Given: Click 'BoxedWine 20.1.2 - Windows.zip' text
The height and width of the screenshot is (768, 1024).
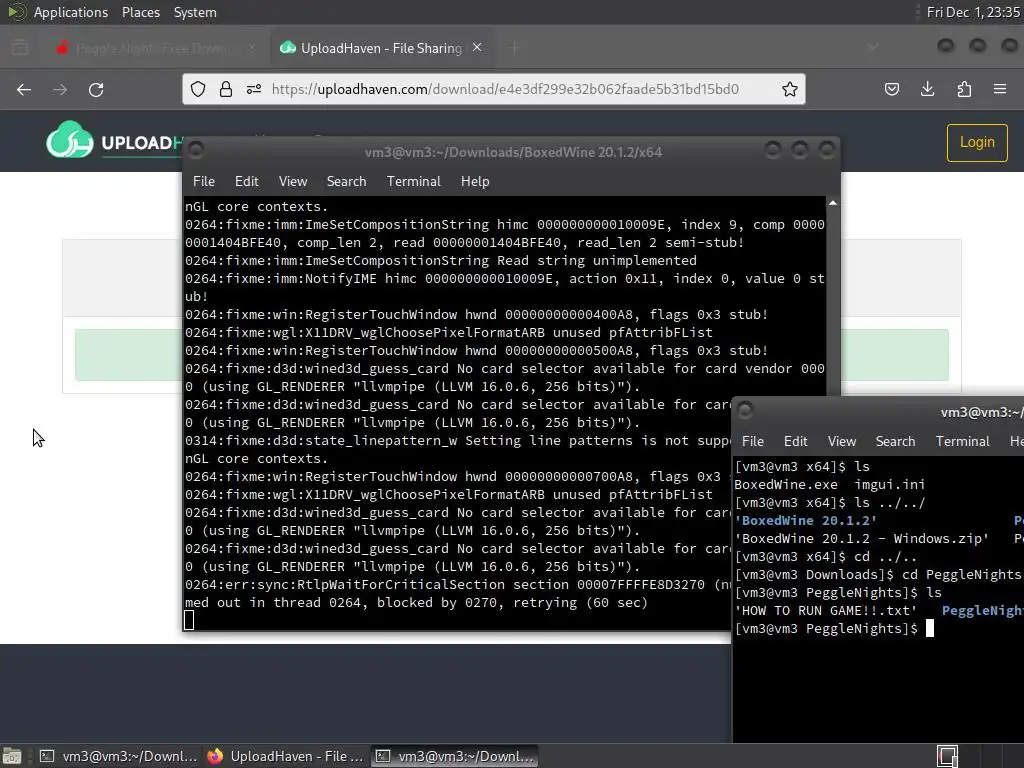Looking at the screenshot, I should coord(861,539).
